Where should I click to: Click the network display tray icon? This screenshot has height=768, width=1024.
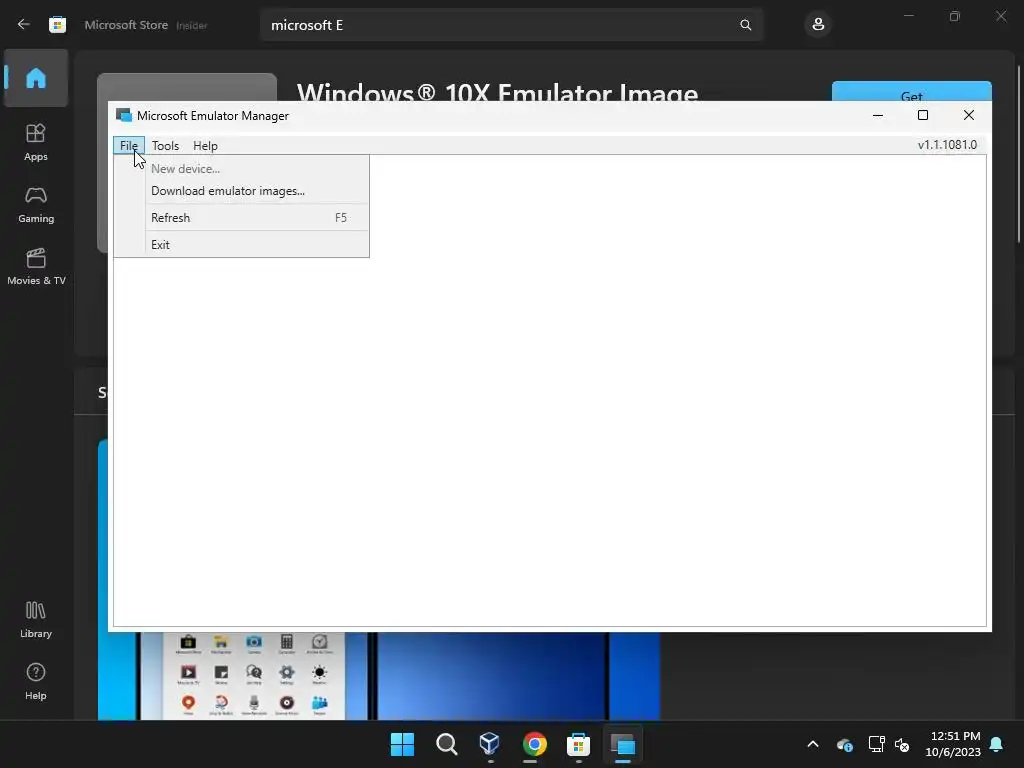tap(876, 744)
